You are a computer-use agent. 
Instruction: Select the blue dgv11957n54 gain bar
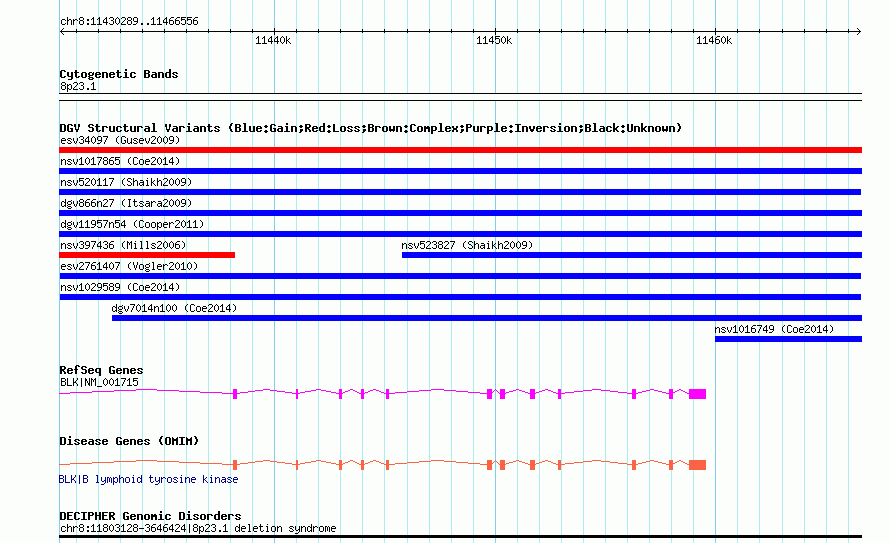coord(460,234)
